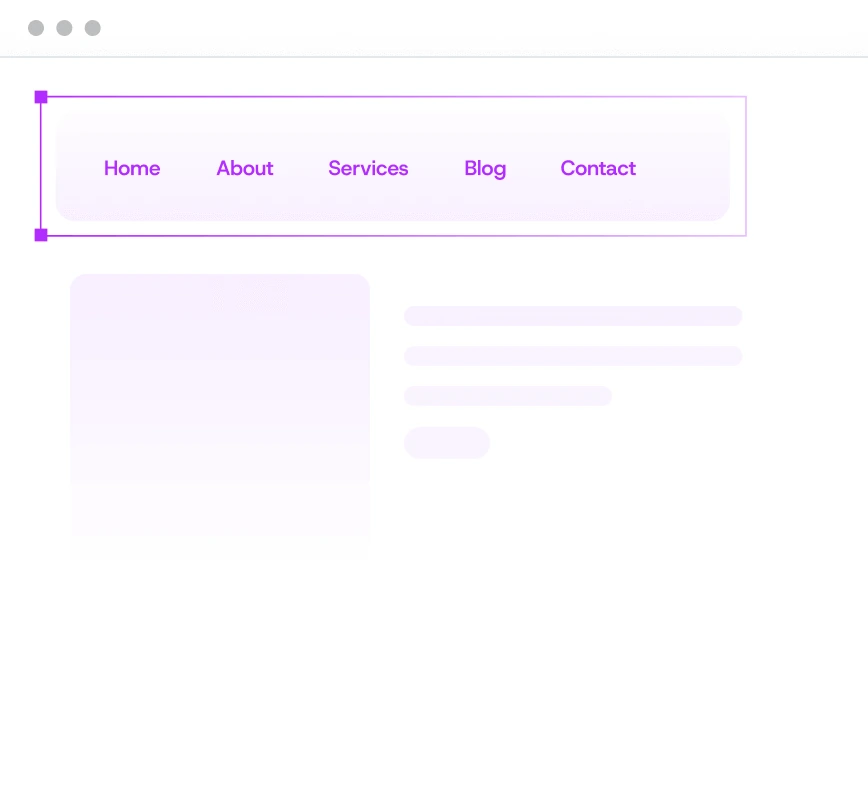The image size is (868, 808).
Task: Open the About page link
Action: pyautogui.click(x=245, y=168)
